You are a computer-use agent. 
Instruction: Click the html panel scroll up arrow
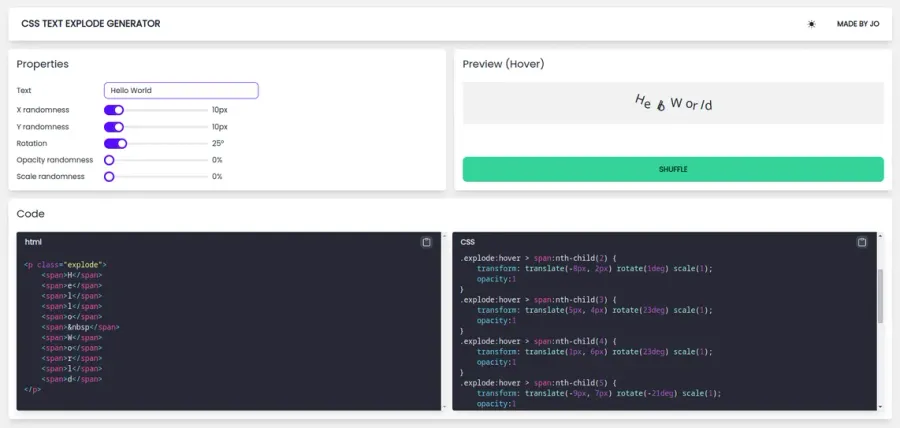(444, 235)
